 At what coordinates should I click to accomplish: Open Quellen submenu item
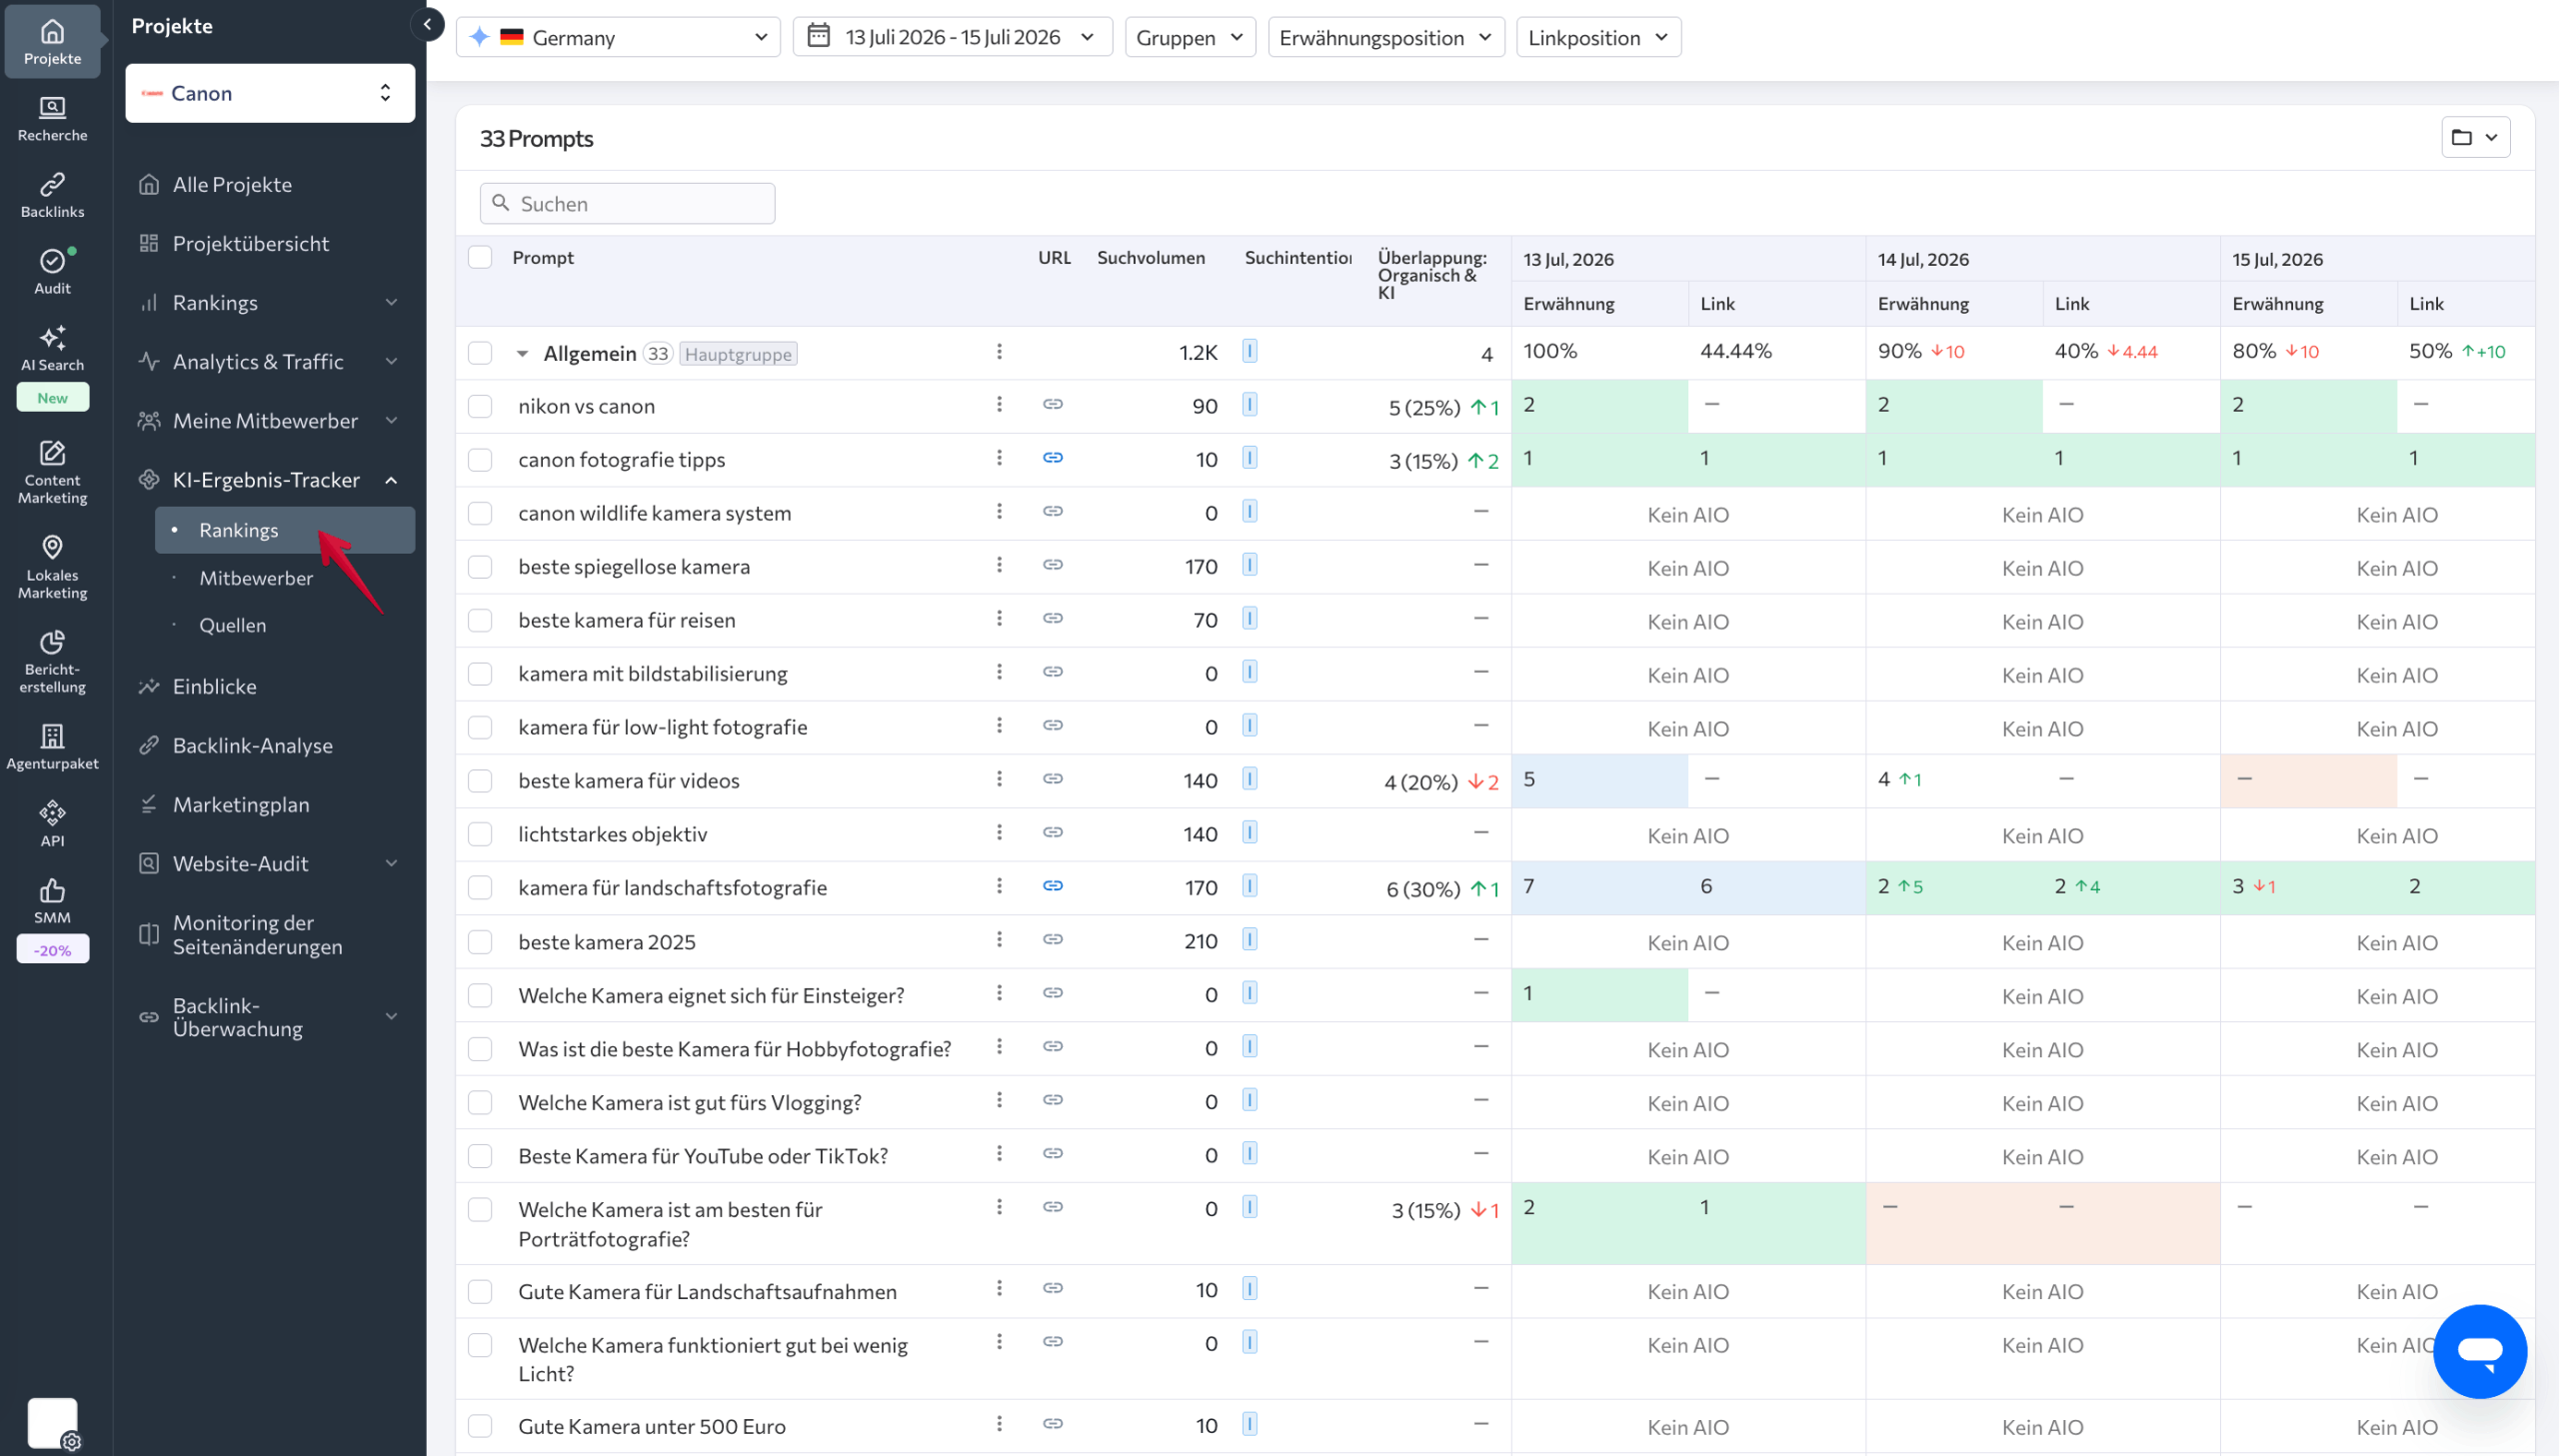click(233, 625)
